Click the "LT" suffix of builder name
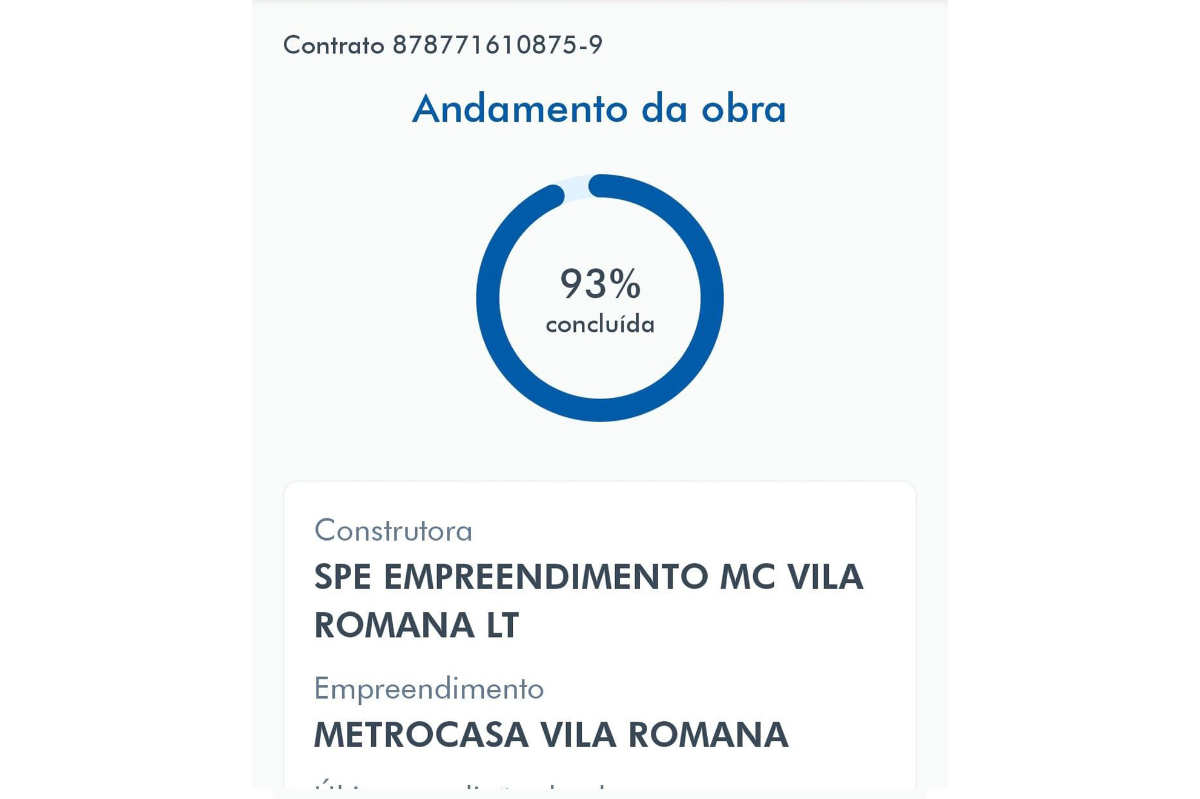Viewport: 1200px width, 799px height. [x=502, y=625]
